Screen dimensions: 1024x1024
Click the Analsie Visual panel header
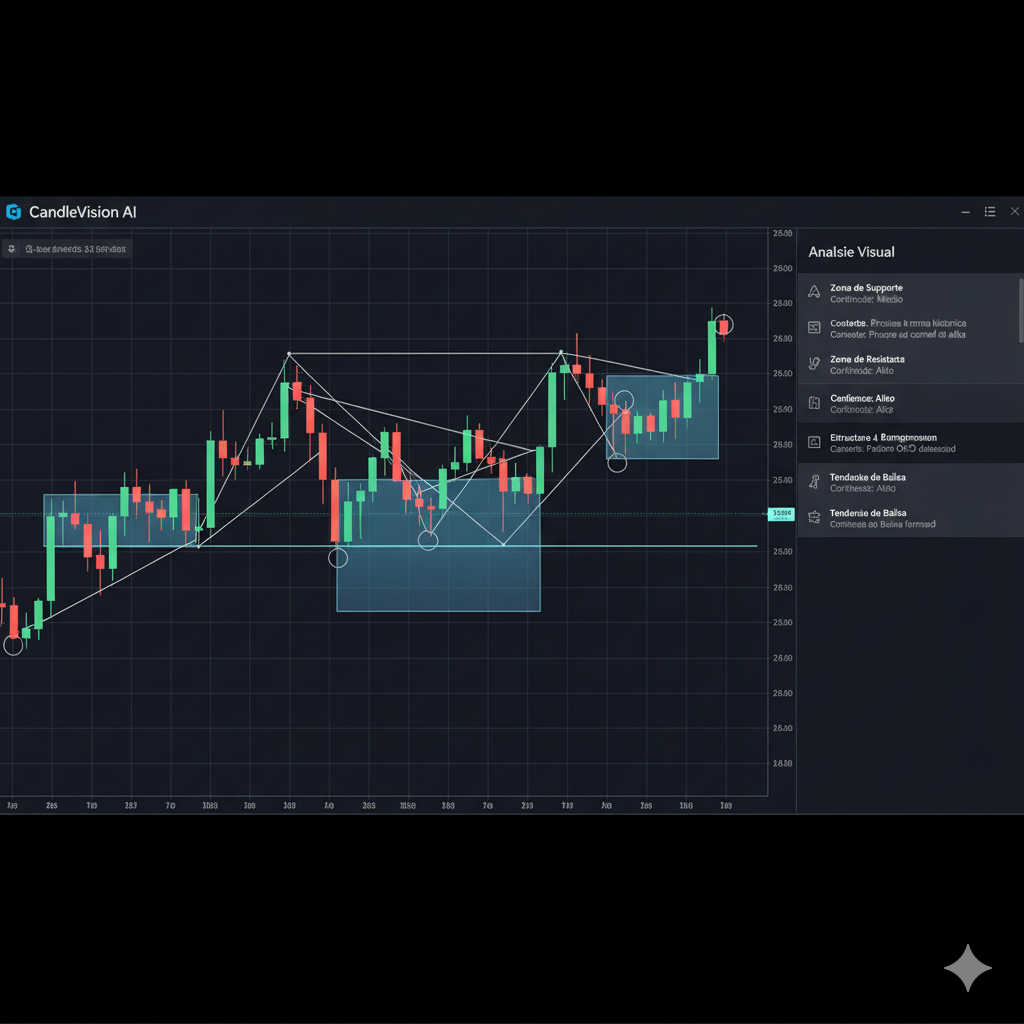pyautogui.click(x=851, y=252)
